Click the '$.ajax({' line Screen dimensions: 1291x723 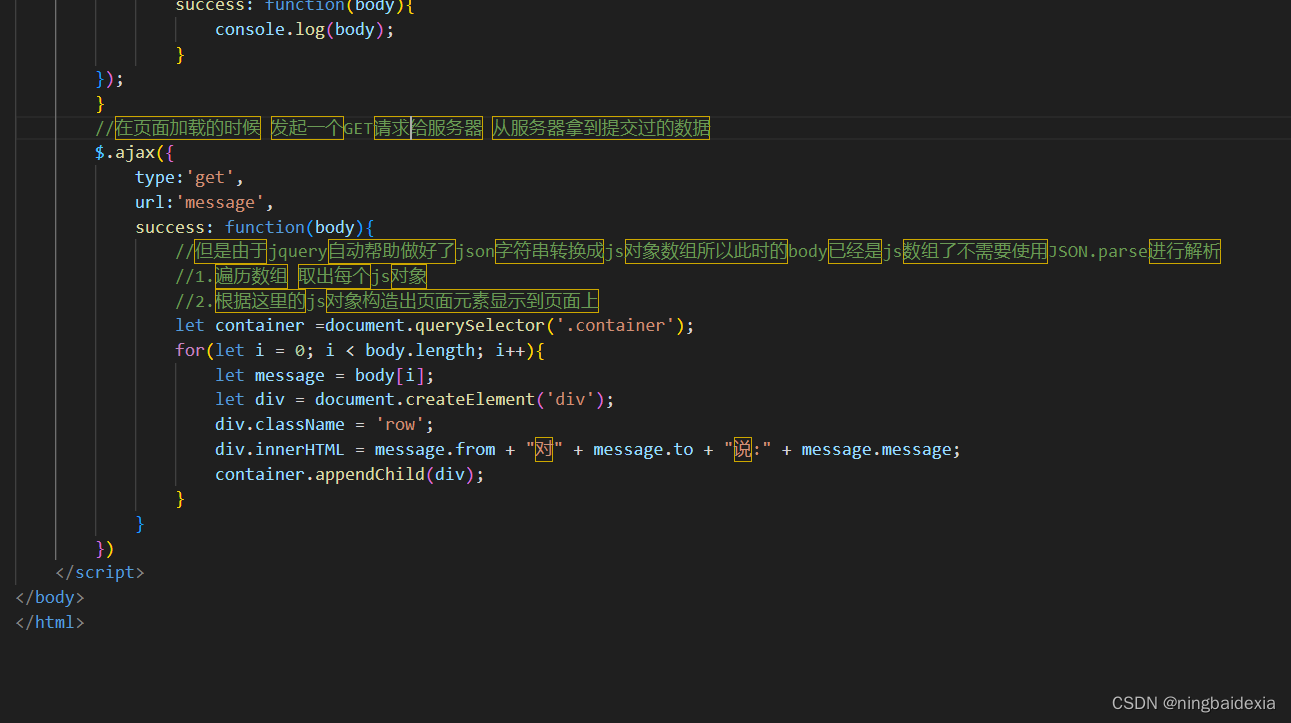point(135,153)
